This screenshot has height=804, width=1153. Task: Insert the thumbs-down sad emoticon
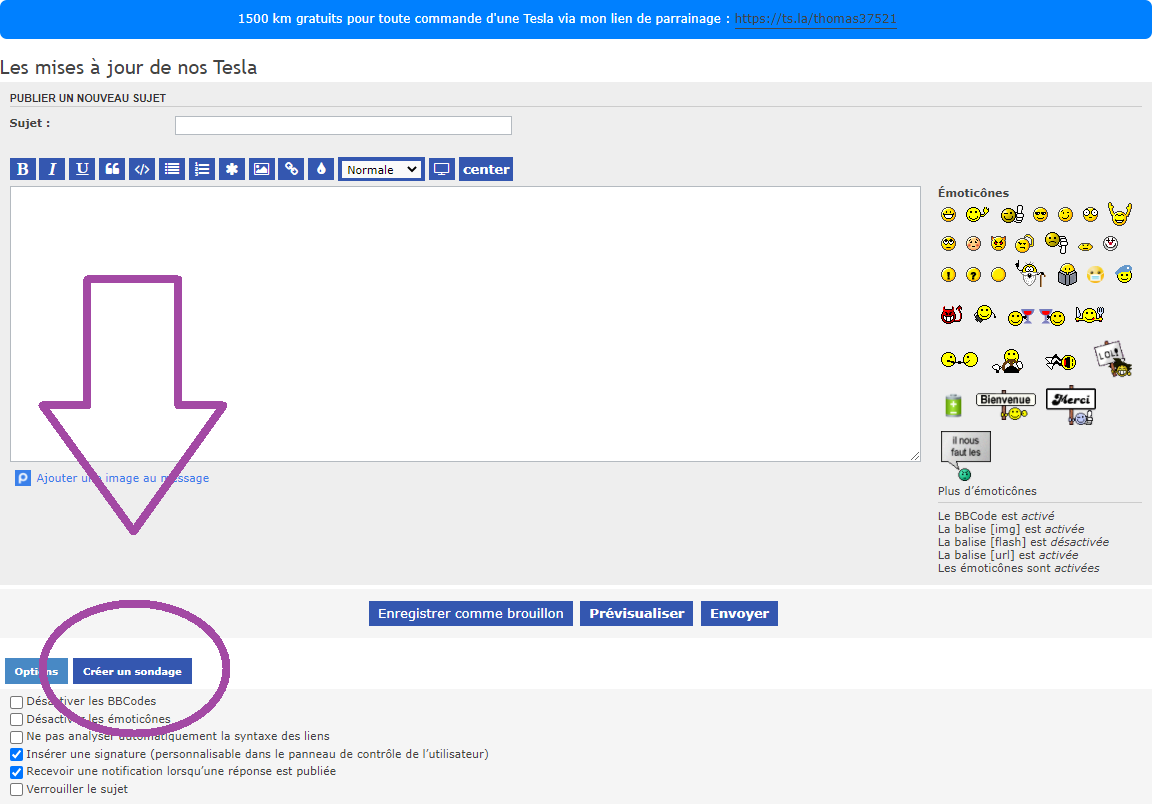1056,242
